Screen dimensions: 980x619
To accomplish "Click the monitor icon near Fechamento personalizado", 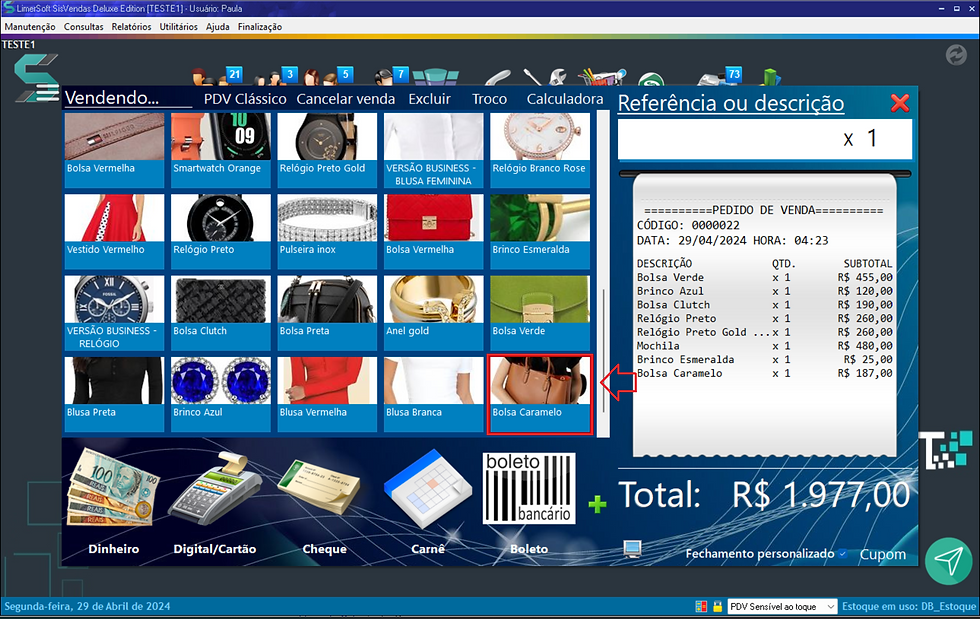I will tap(631, 548).
